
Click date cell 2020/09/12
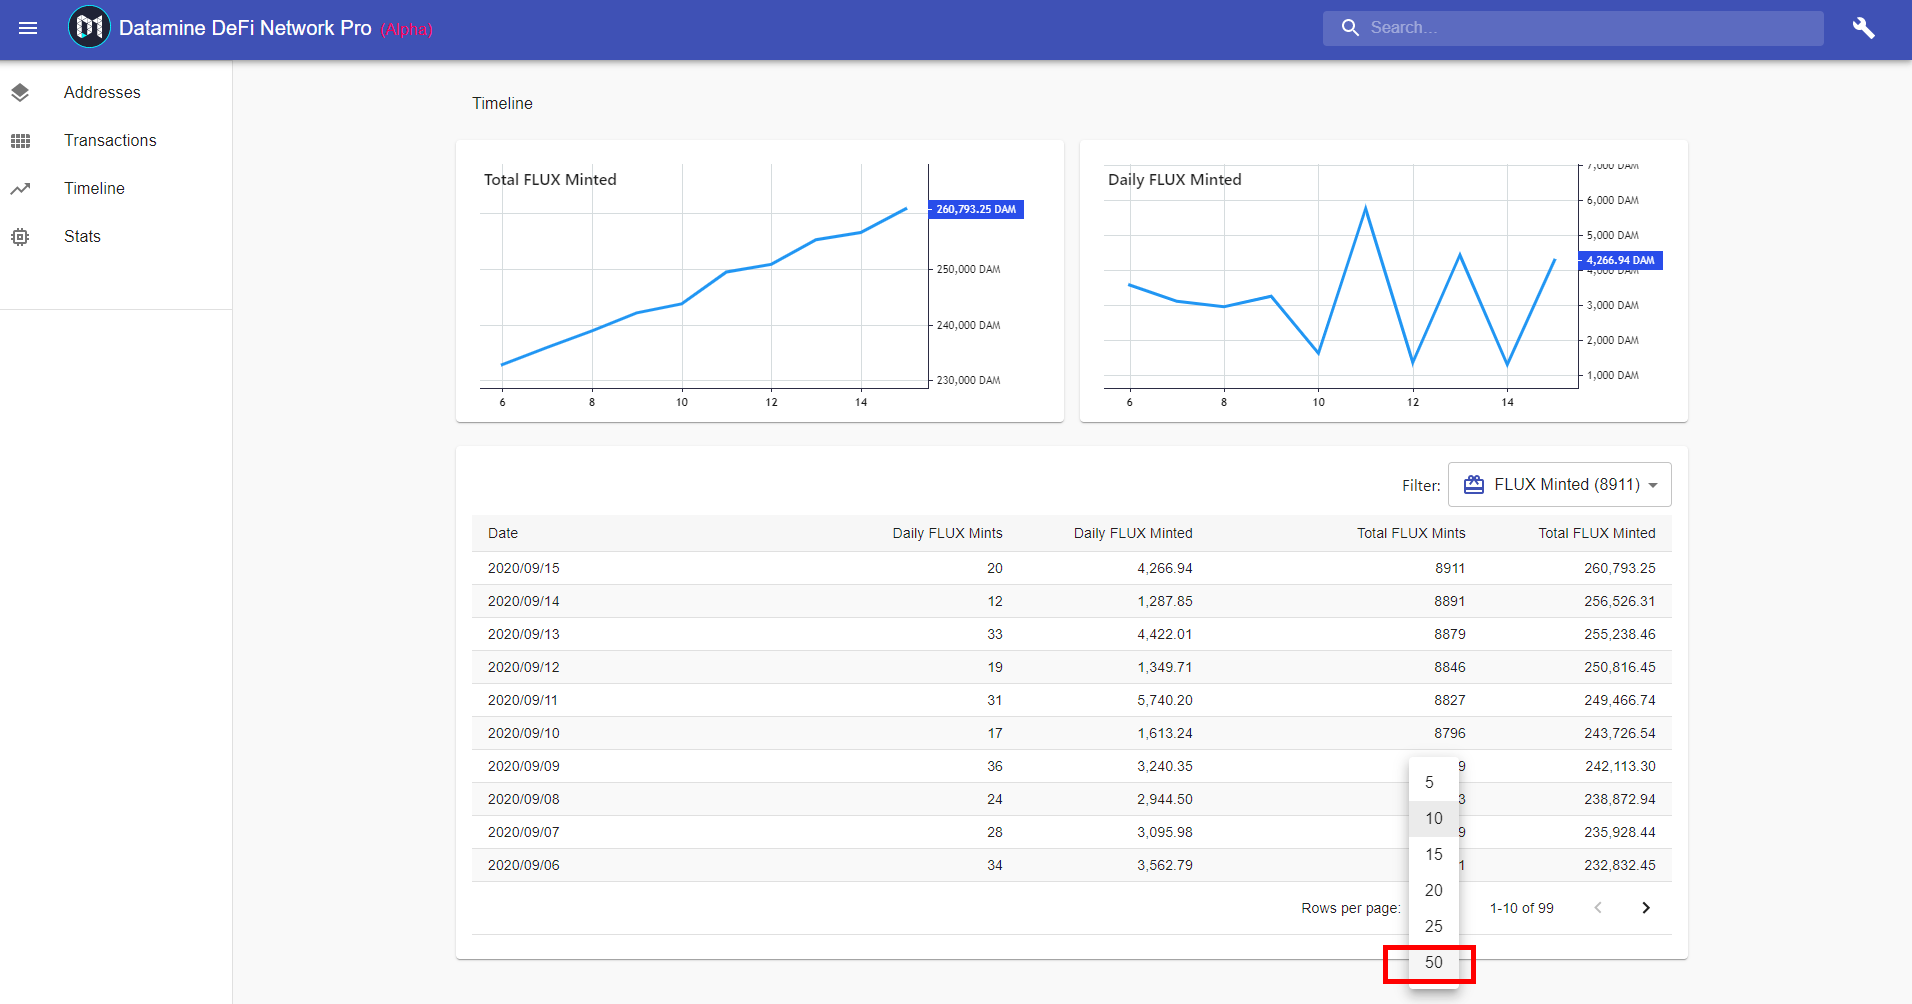pyautogui.click(x=524, y=667)
